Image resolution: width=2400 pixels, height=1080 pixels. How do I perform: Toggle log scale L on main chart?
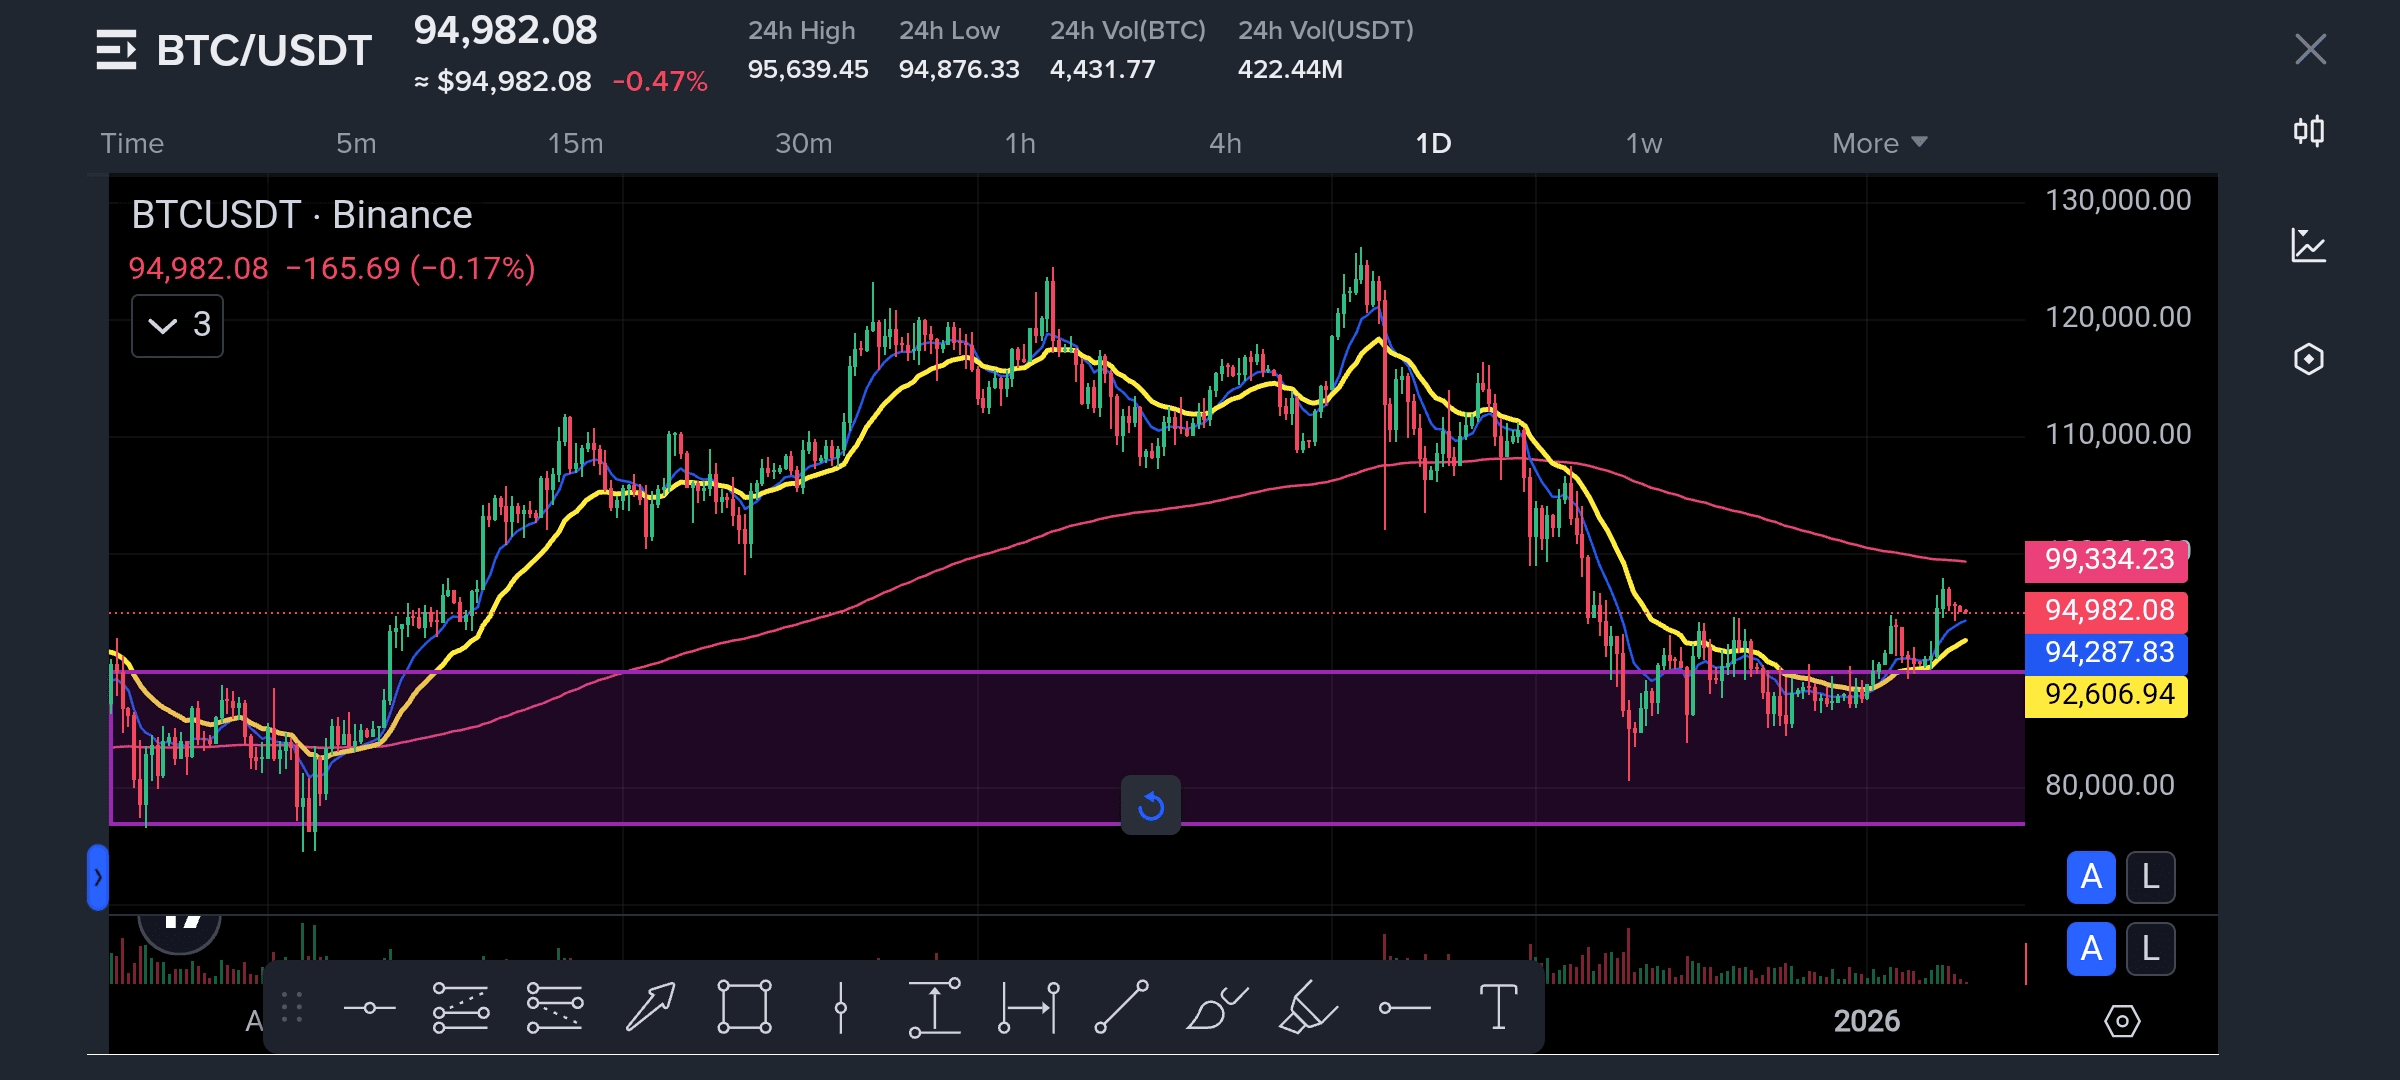2150,877
